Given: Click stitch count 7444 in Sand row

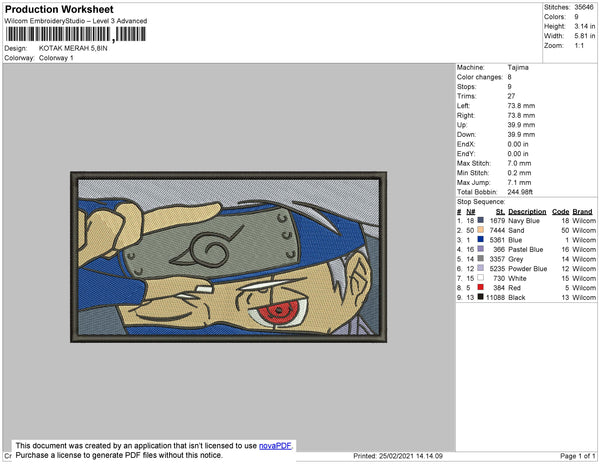Looking at the screenshot, I should point(497,230).
